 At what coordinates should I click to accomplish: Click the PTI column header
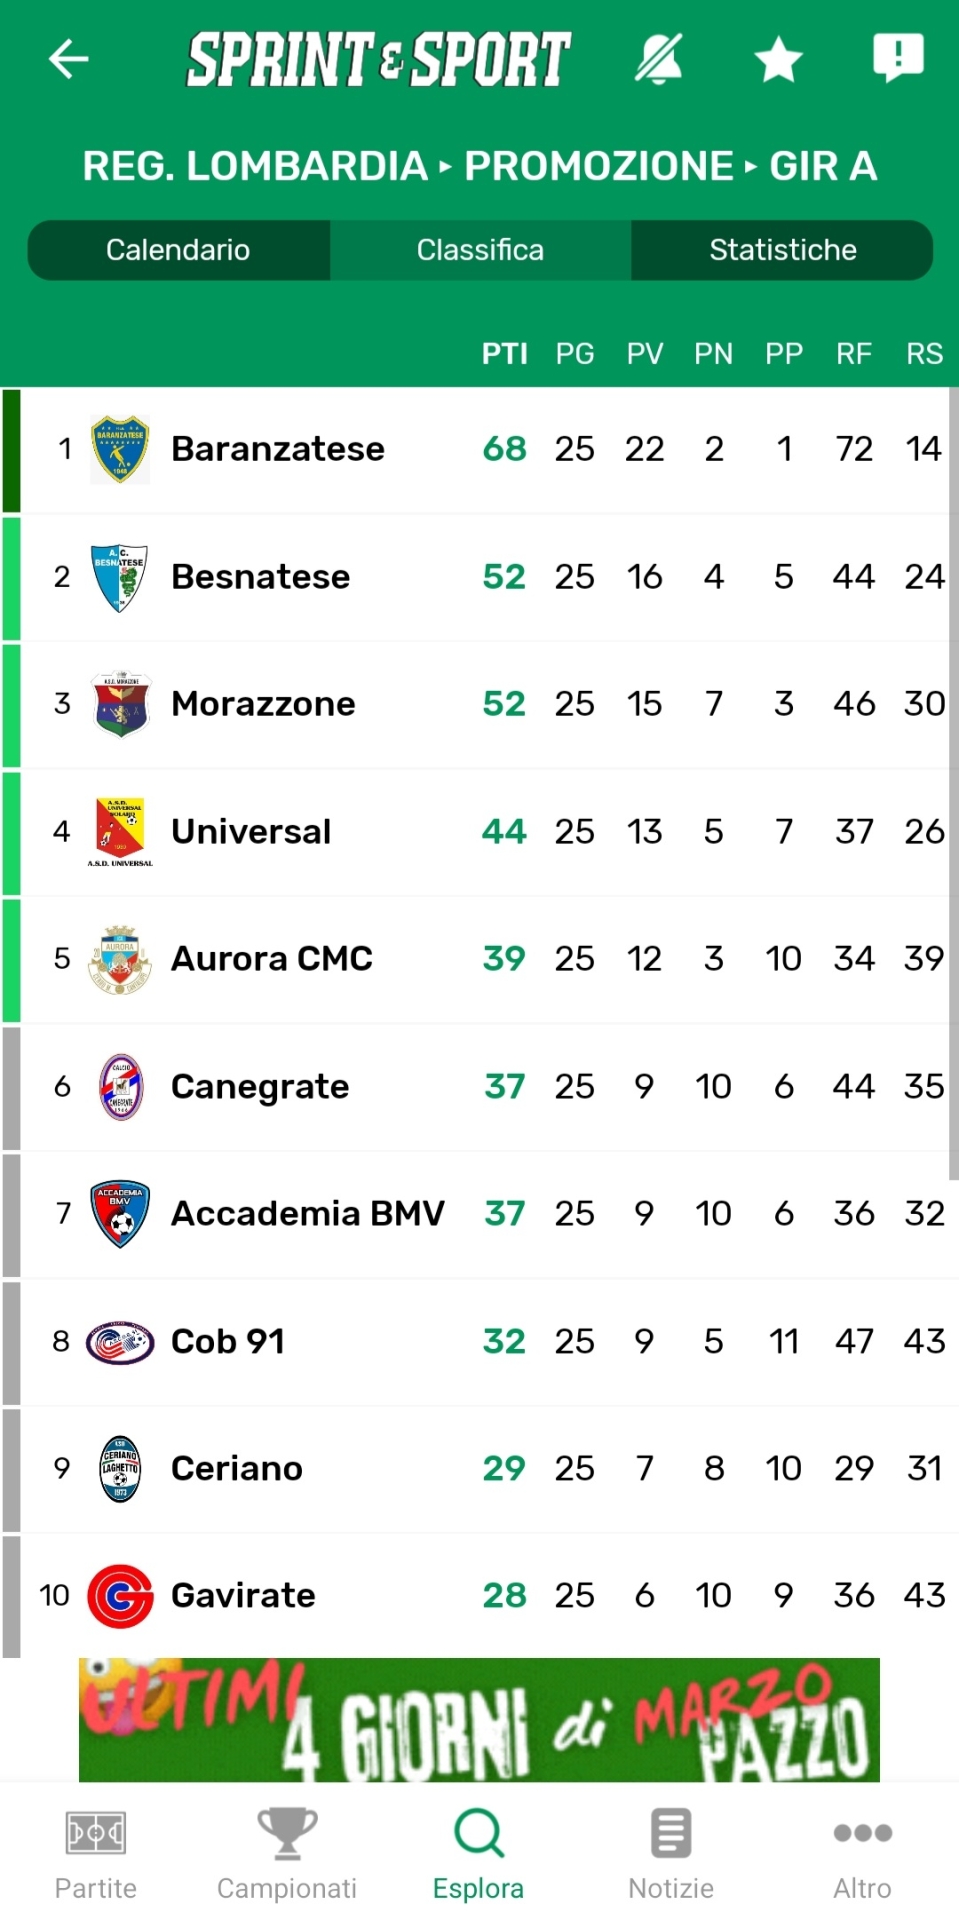click(x=504, y=354)
